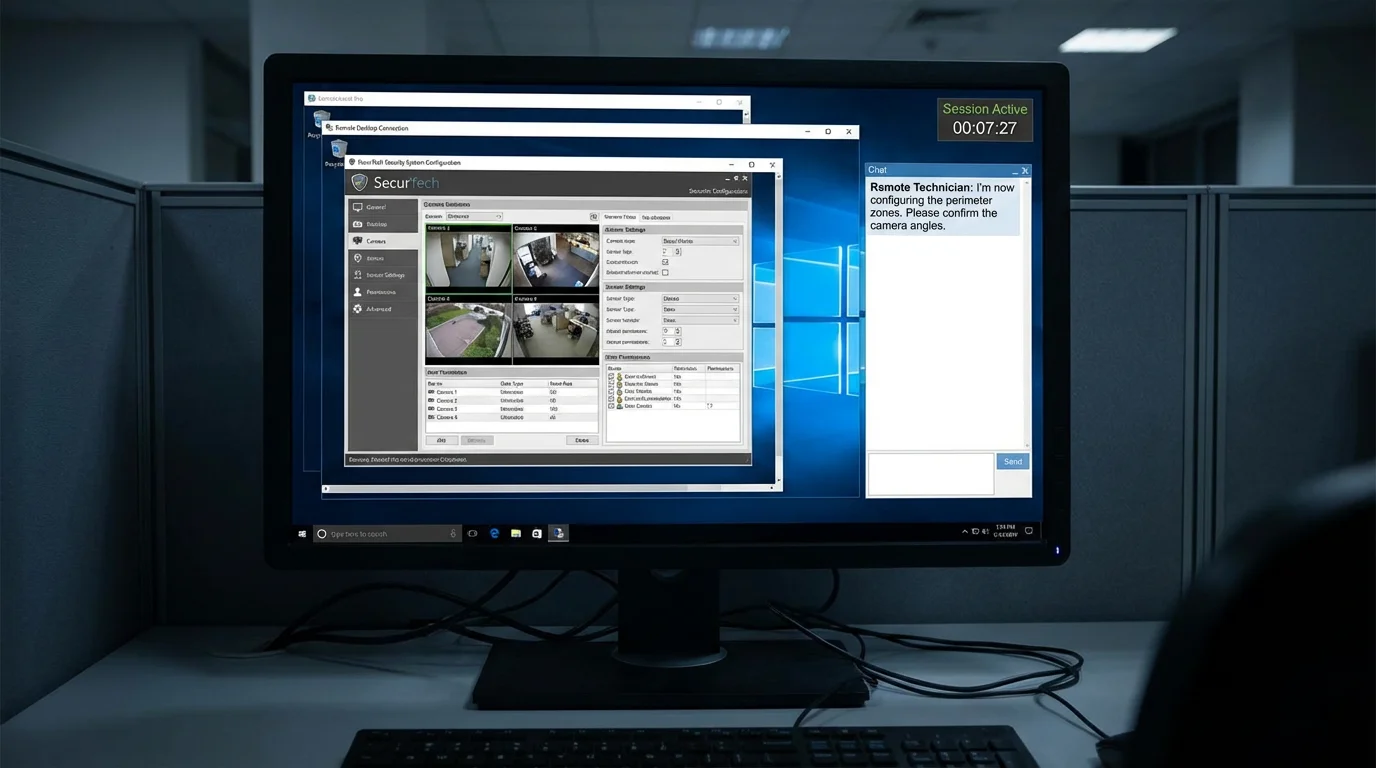Switch to the second tab in settings panel
This screenshot has width=1376, height=768.
[657, 217]
